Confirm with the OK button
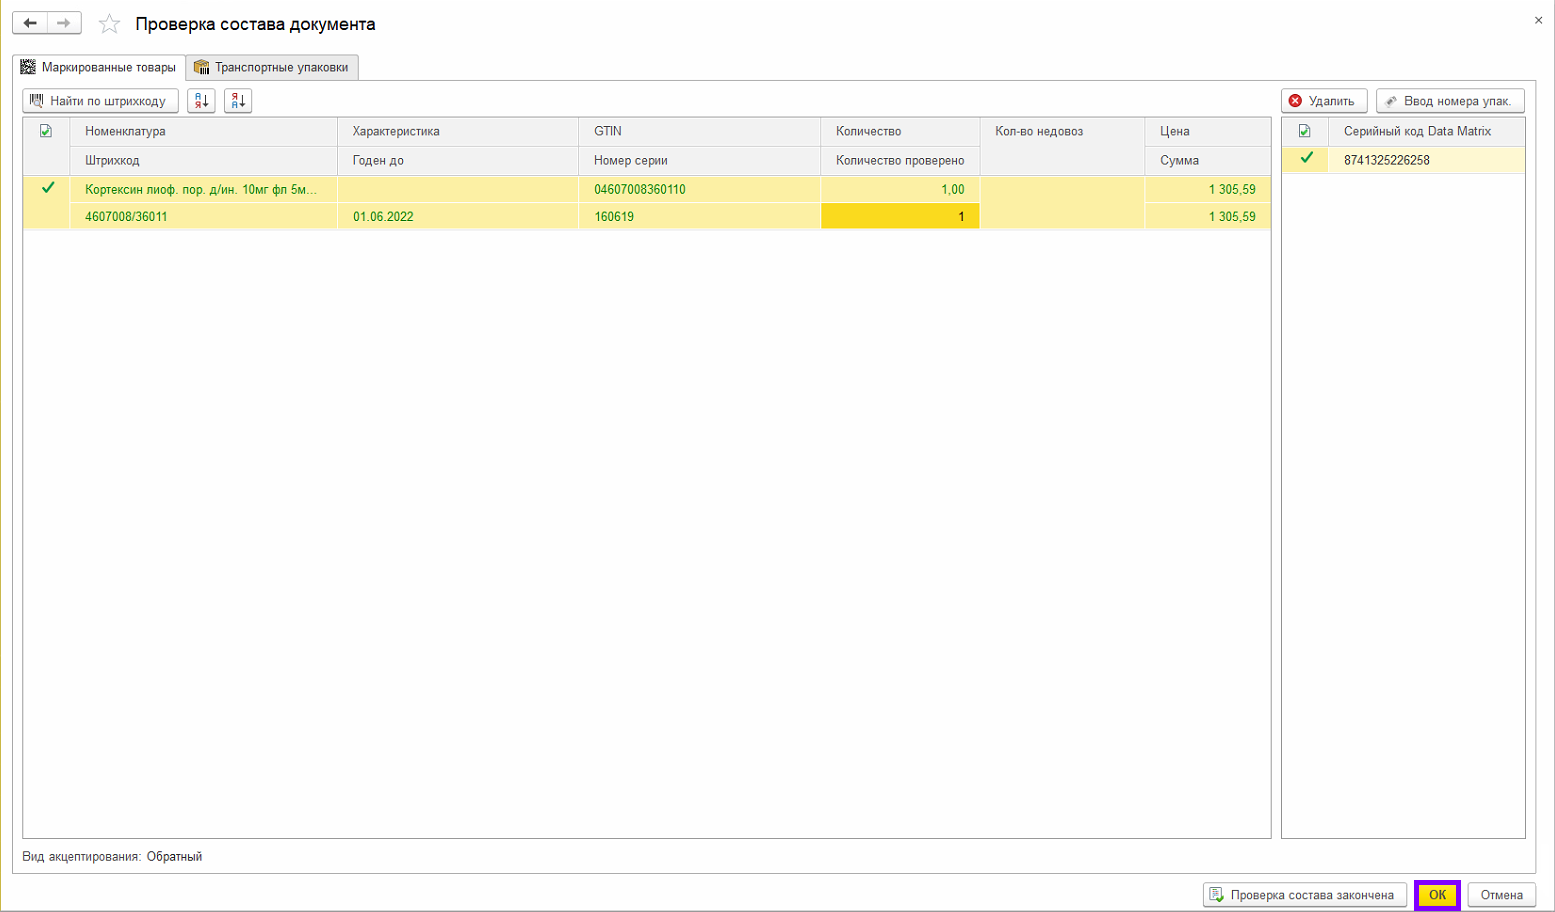The width and height of the screenshot is (1555, 912). [x=1437, y=895]
